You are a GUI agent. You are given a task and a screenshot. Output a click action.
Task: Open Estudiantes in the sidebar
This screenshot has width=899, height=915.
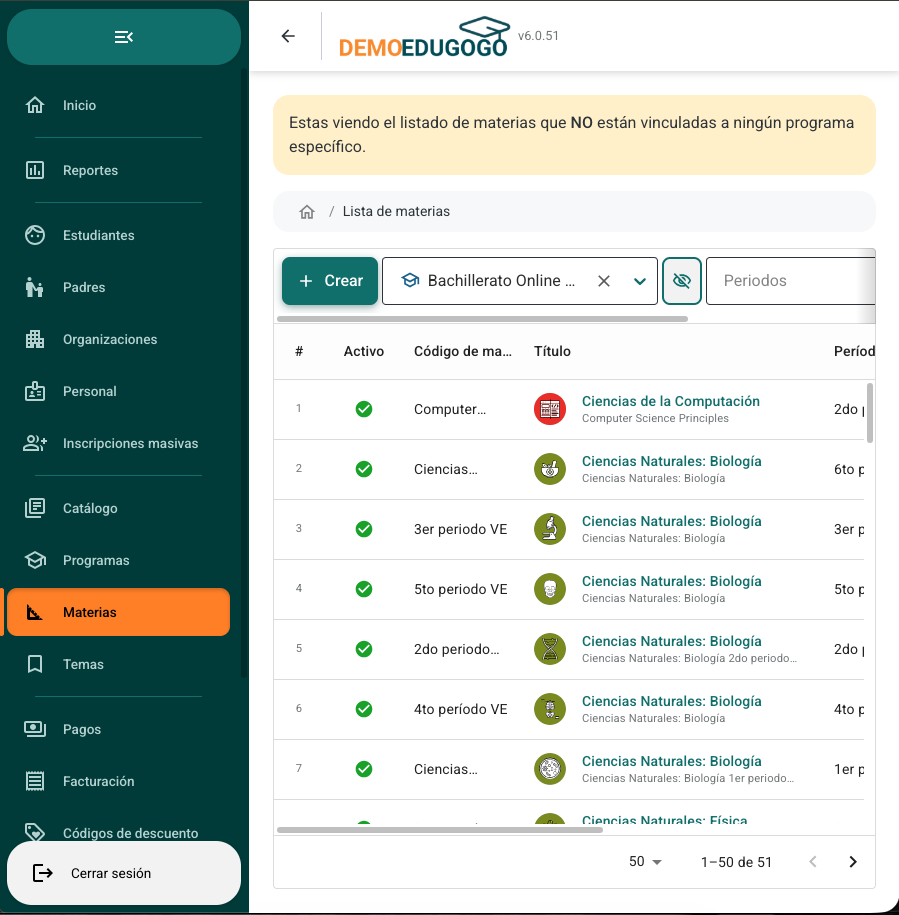pyautogui.click(x=118, y=235)
